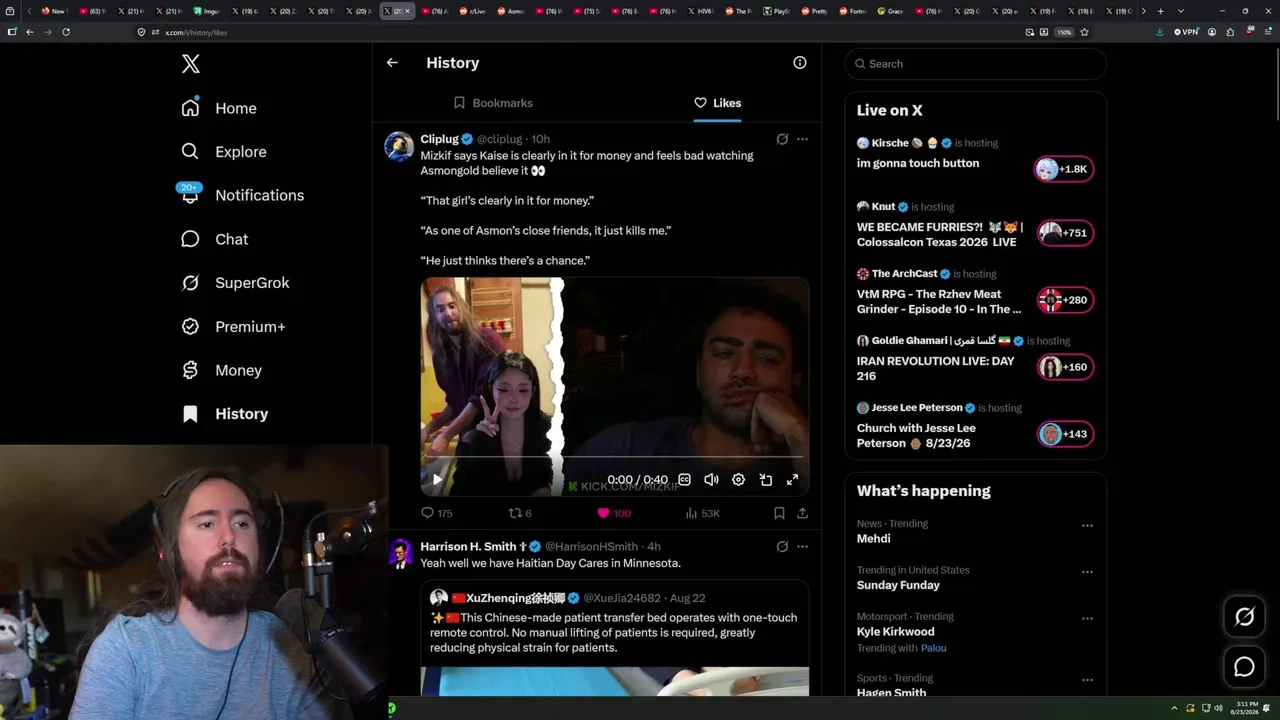Open Grok actions on Harrison H. Smith's post
Image resolution: width=1280 pixels, height=720 pixels.
(x=782, y=547)
